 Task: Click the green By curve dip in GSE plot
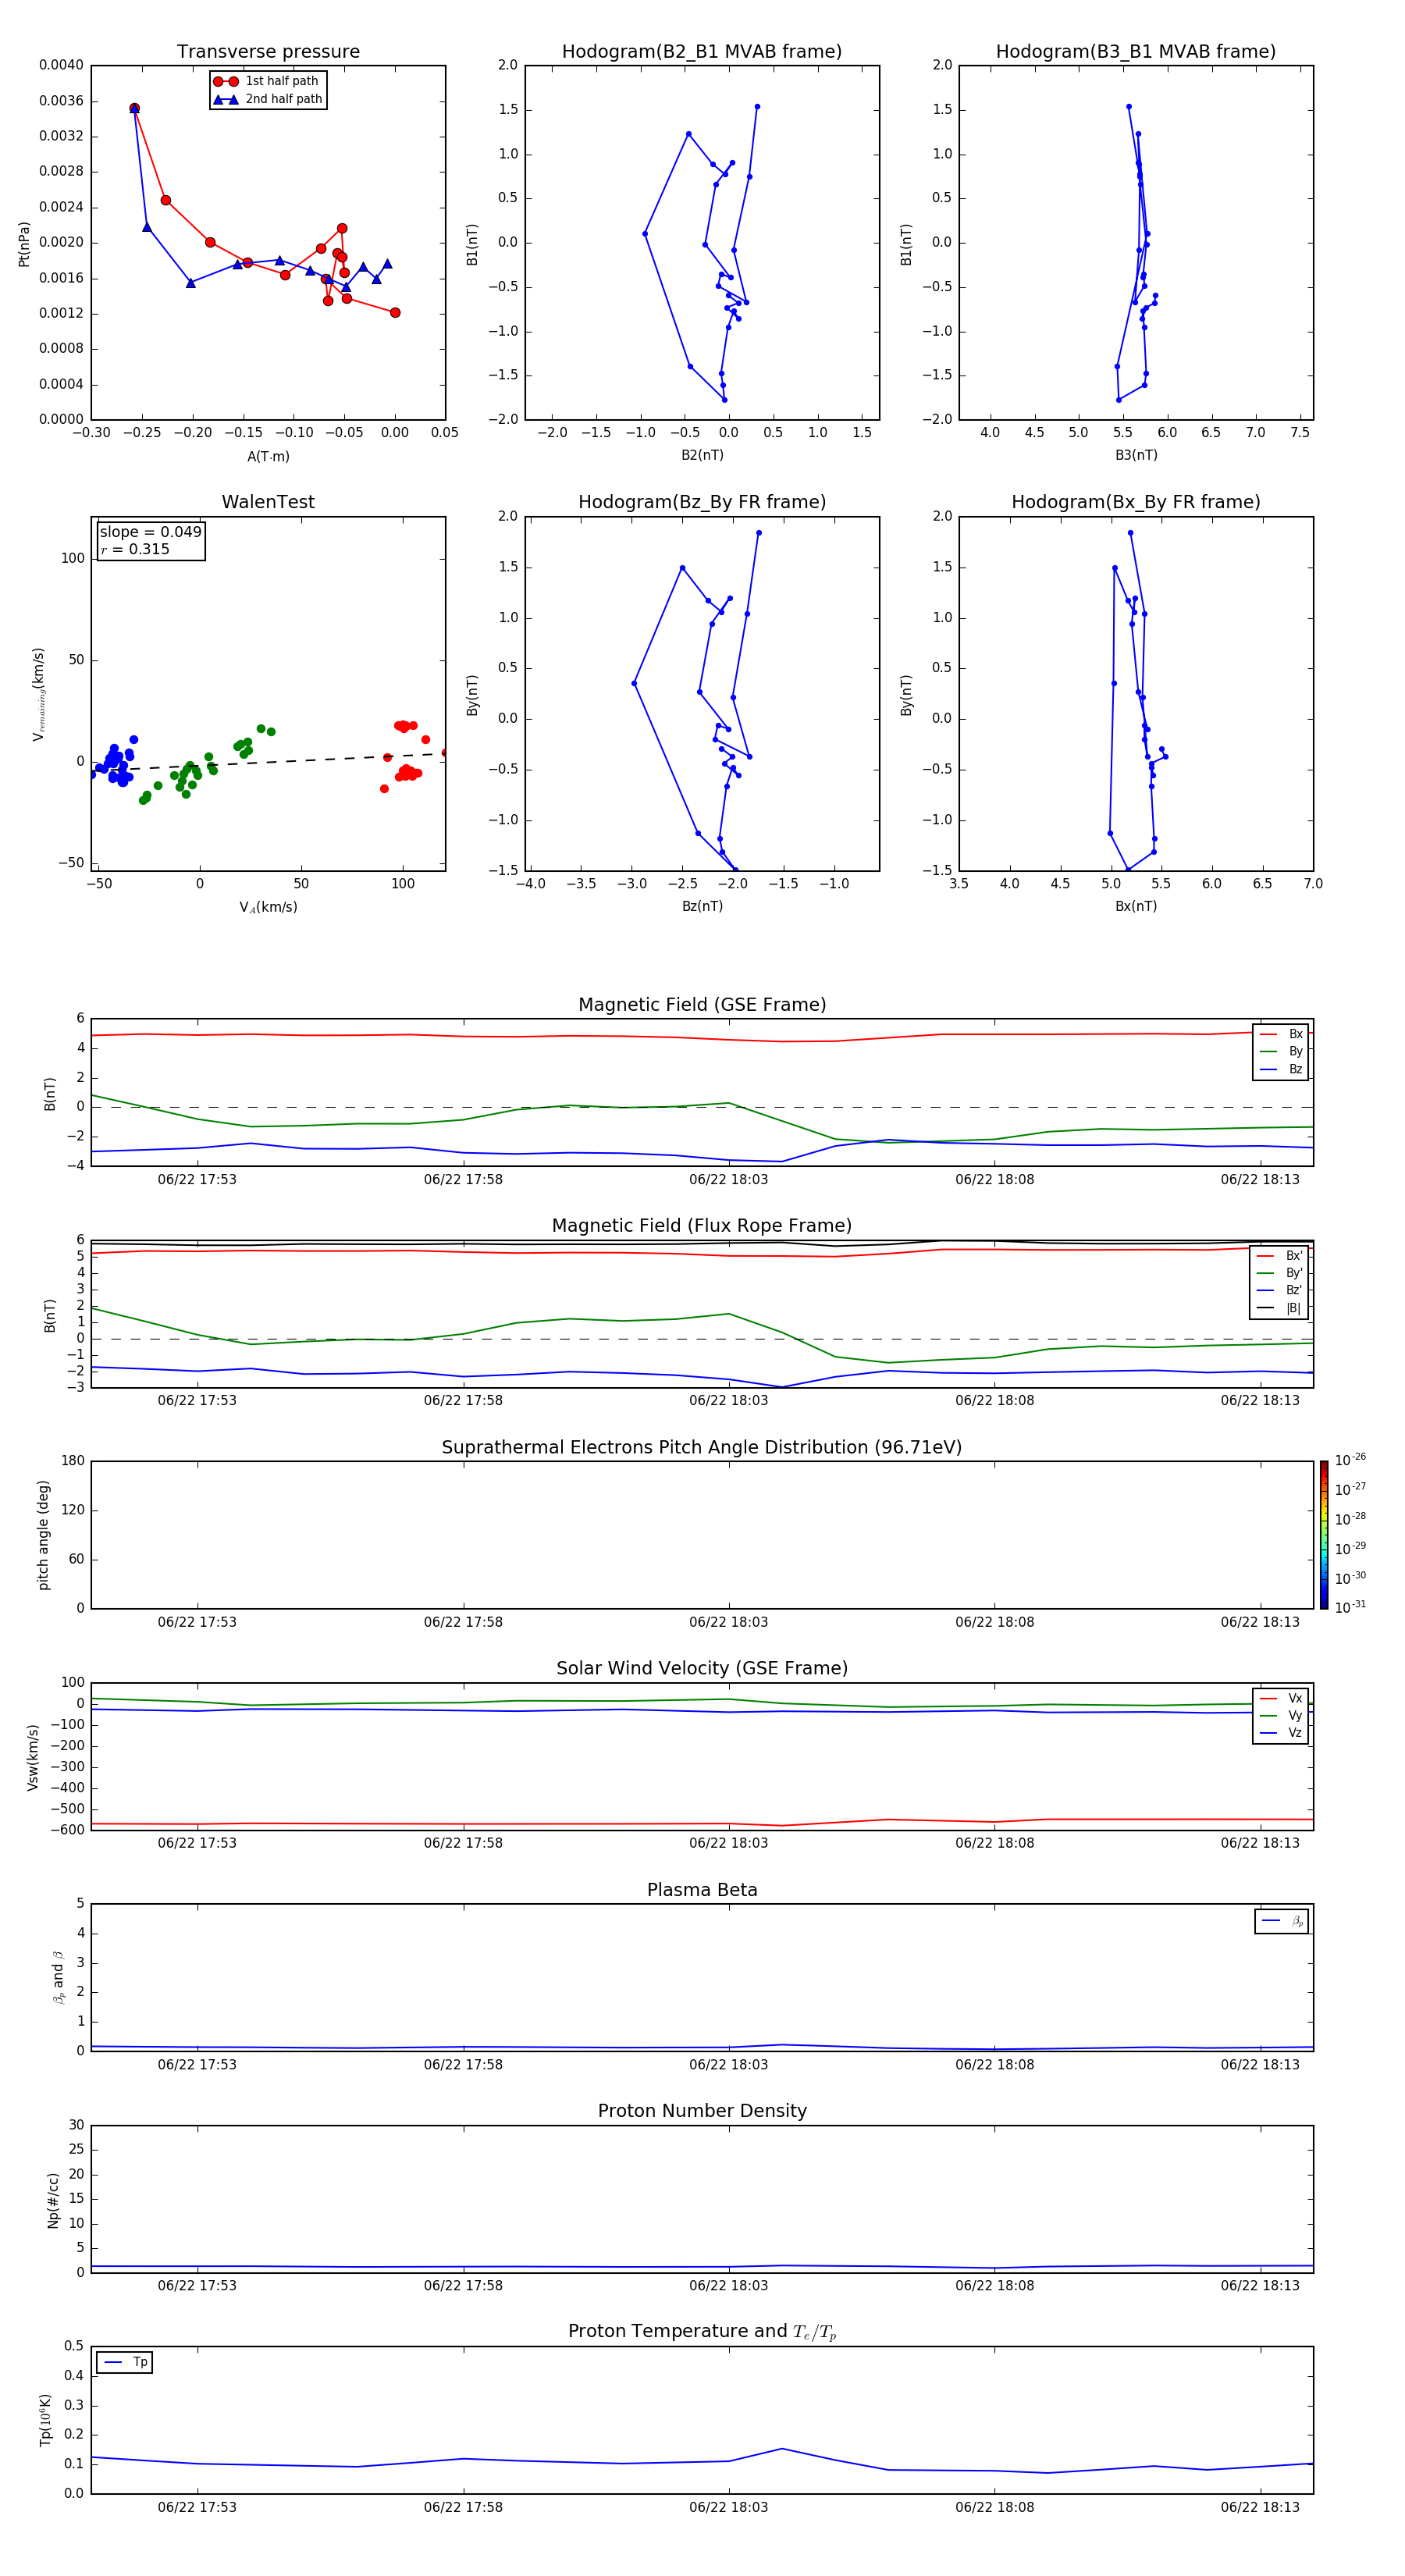click(x=887, y=1141)
